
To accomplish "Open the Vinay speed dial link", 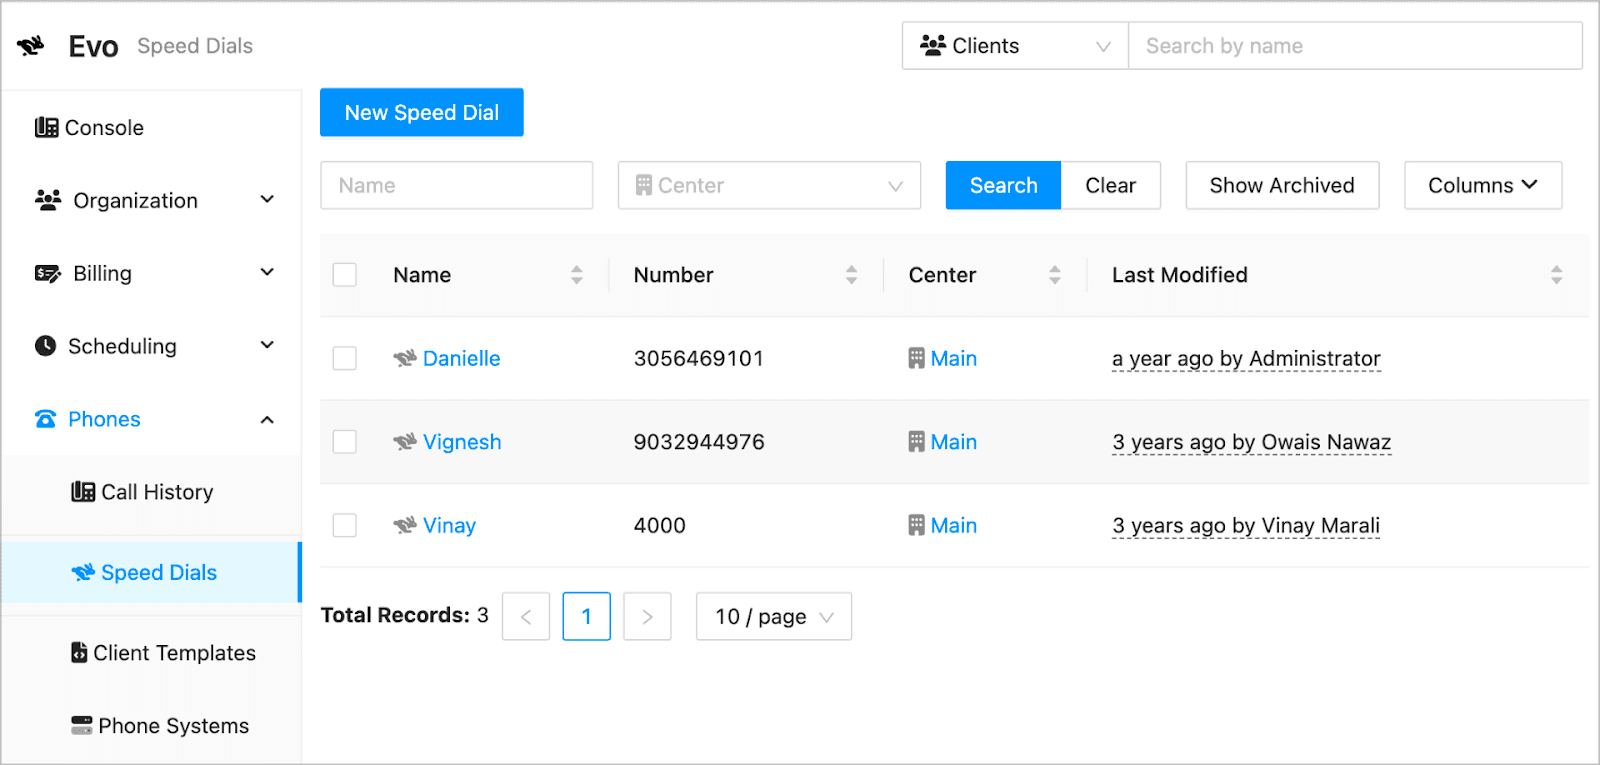I will pos(449,525).
